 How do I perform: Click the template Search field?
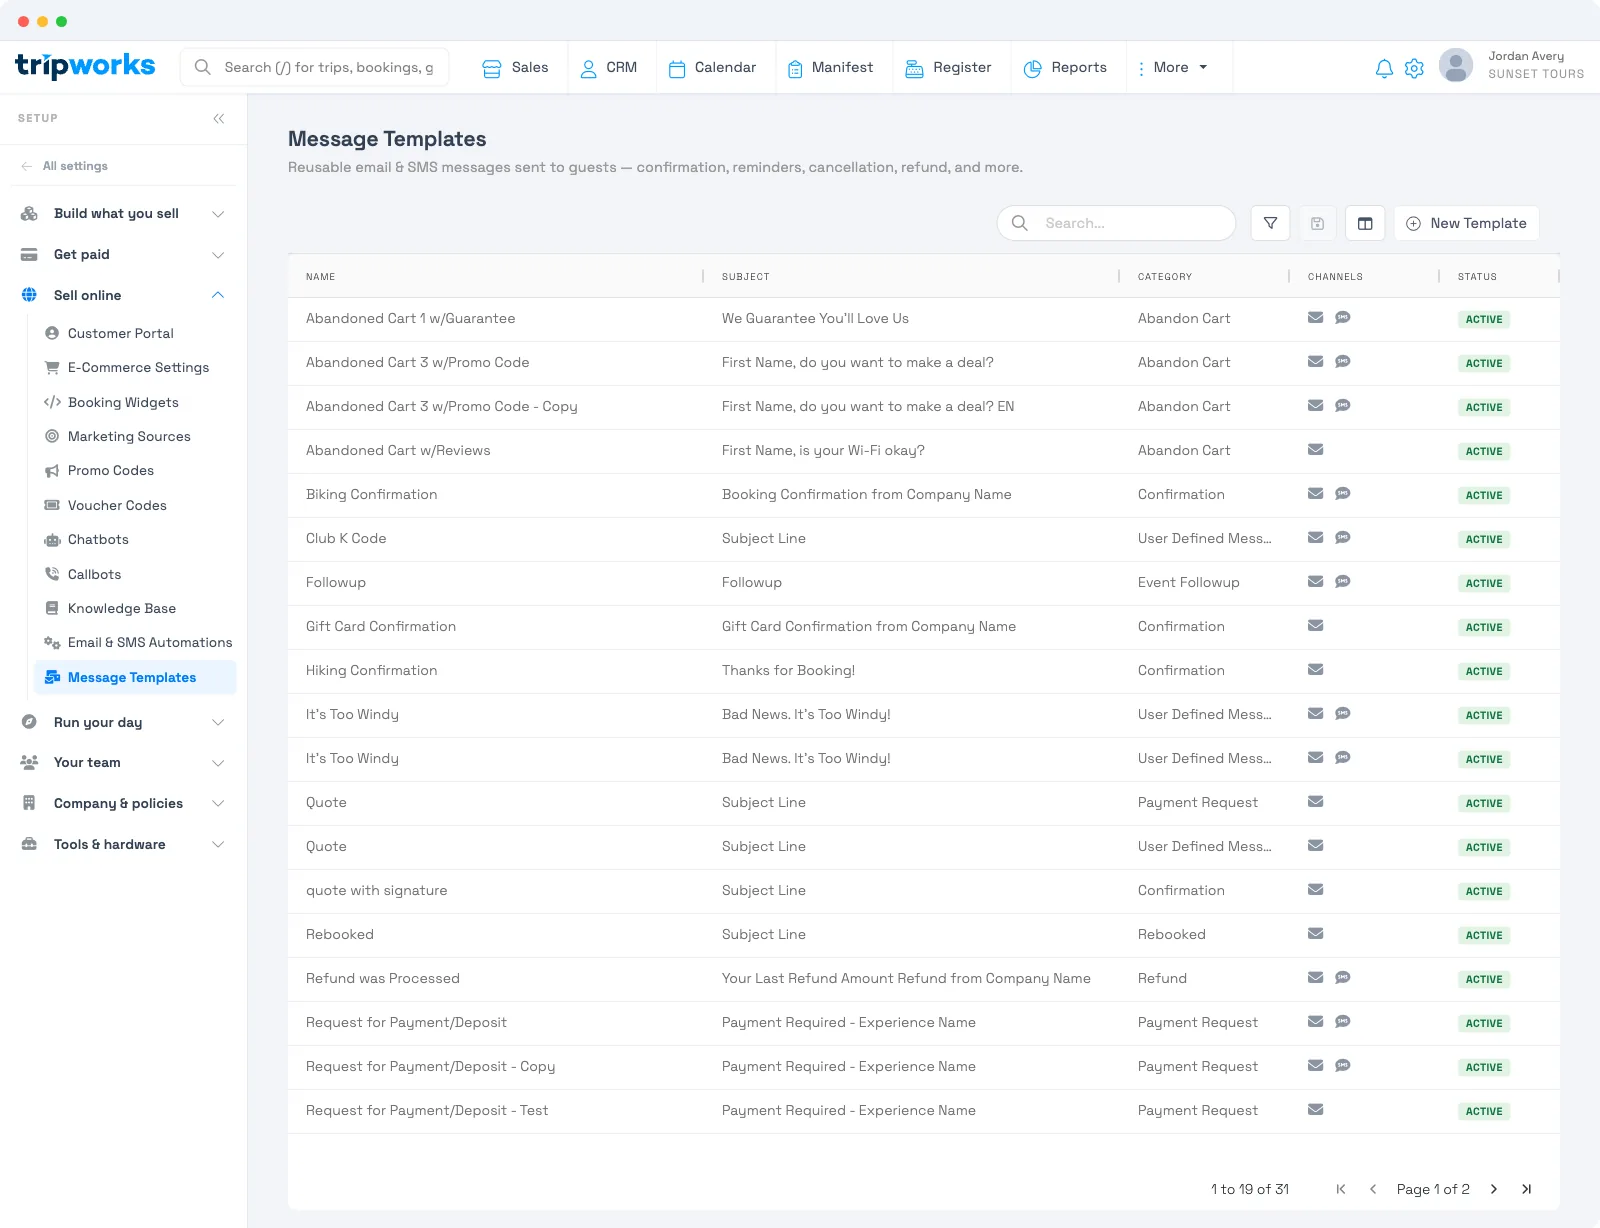point(1116,223)
